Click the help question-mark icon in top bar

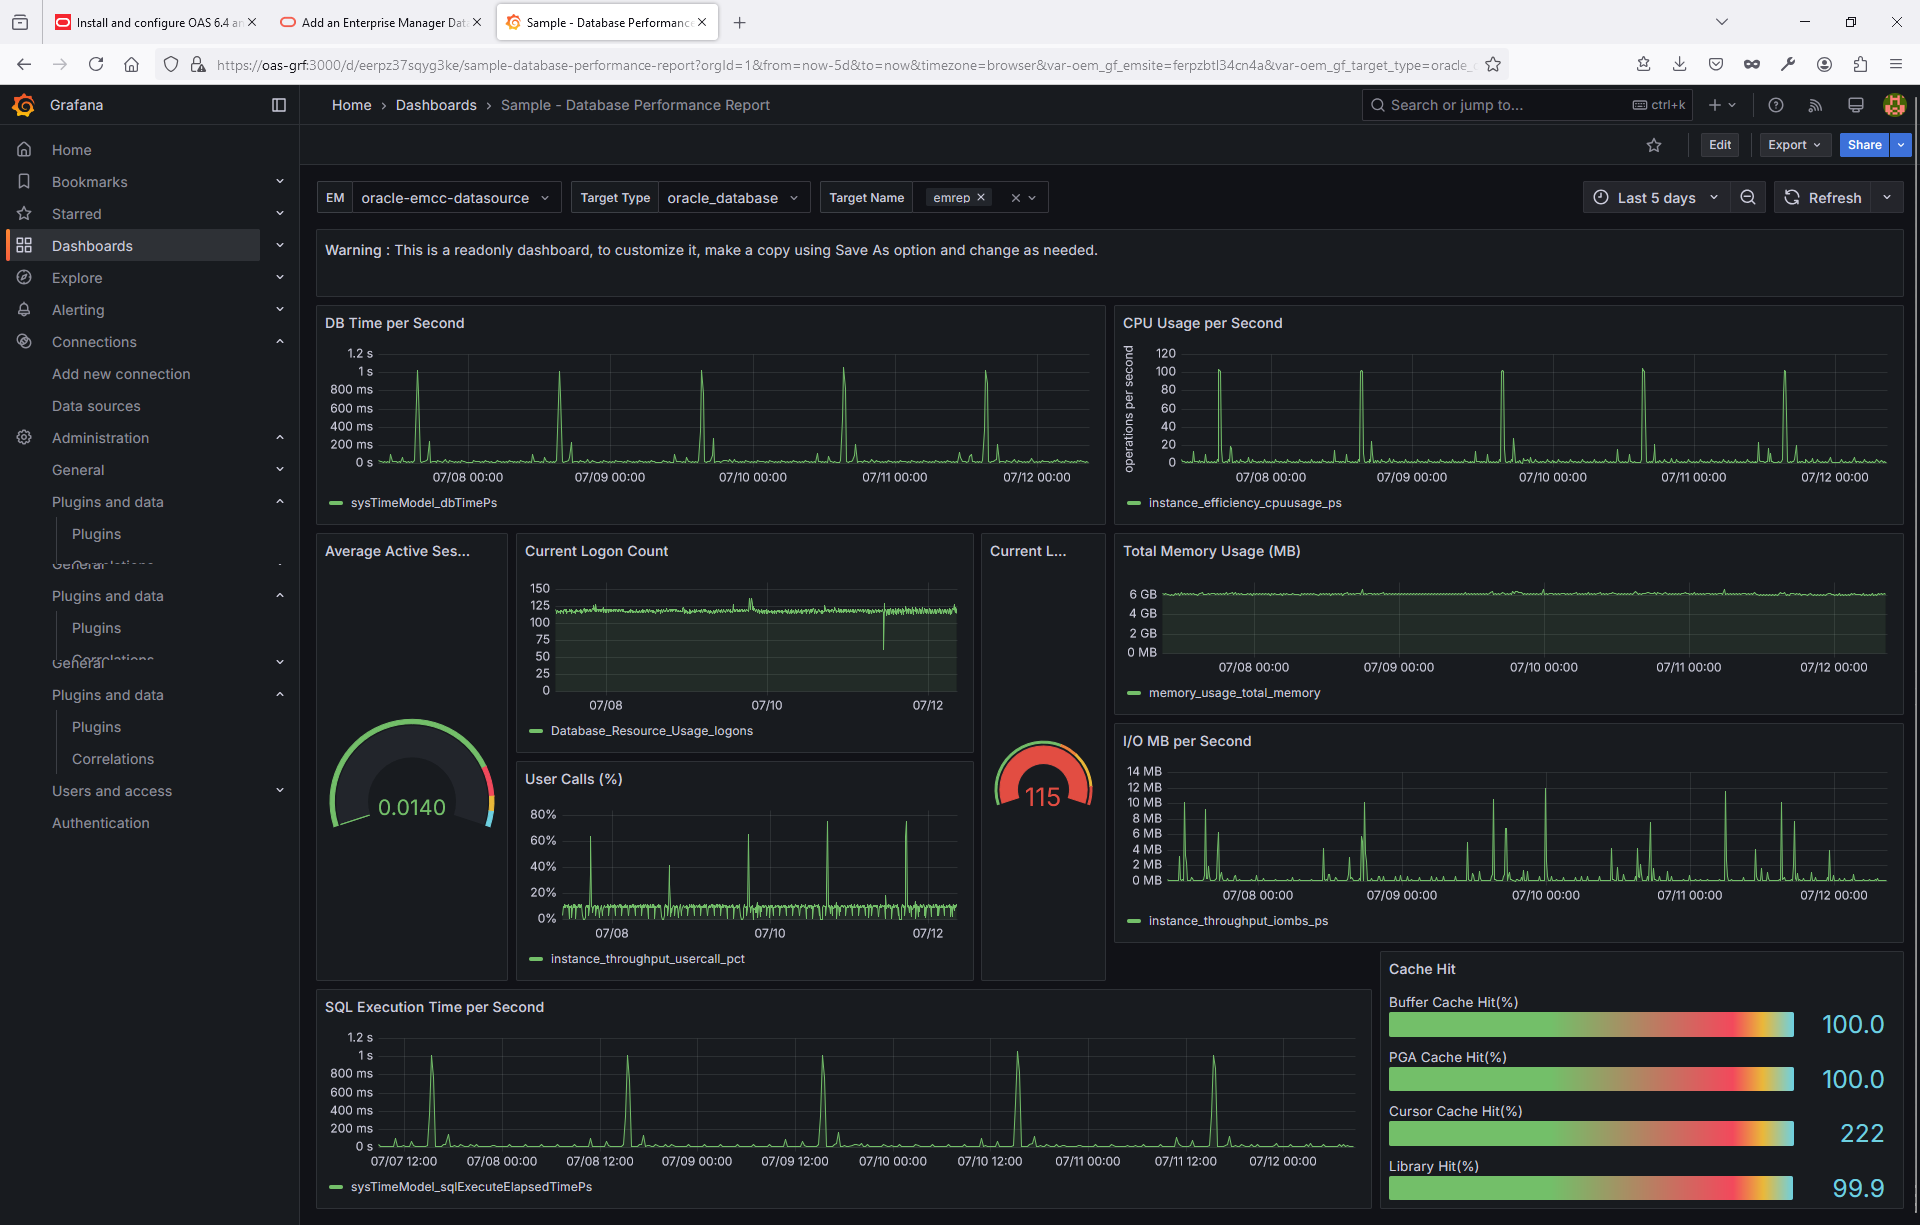point(1776,104)
